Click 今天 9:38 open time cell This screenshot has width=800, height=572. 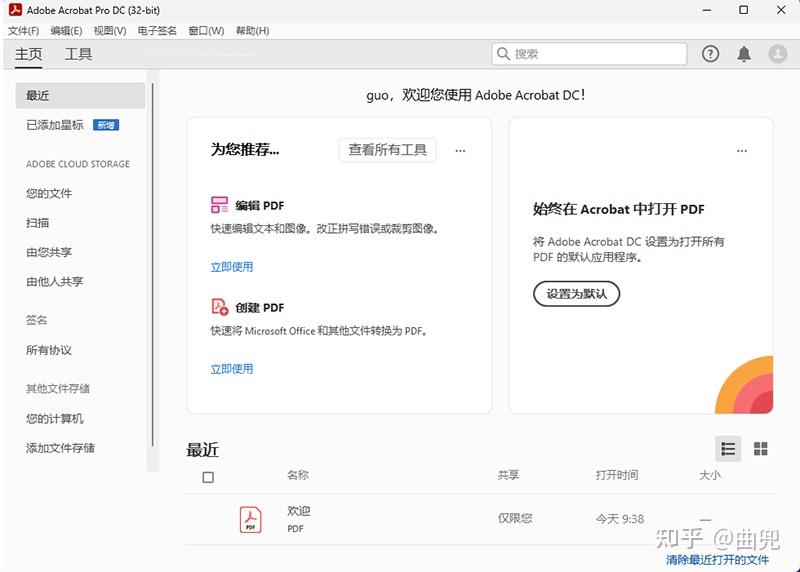click(x=620, y=519)
